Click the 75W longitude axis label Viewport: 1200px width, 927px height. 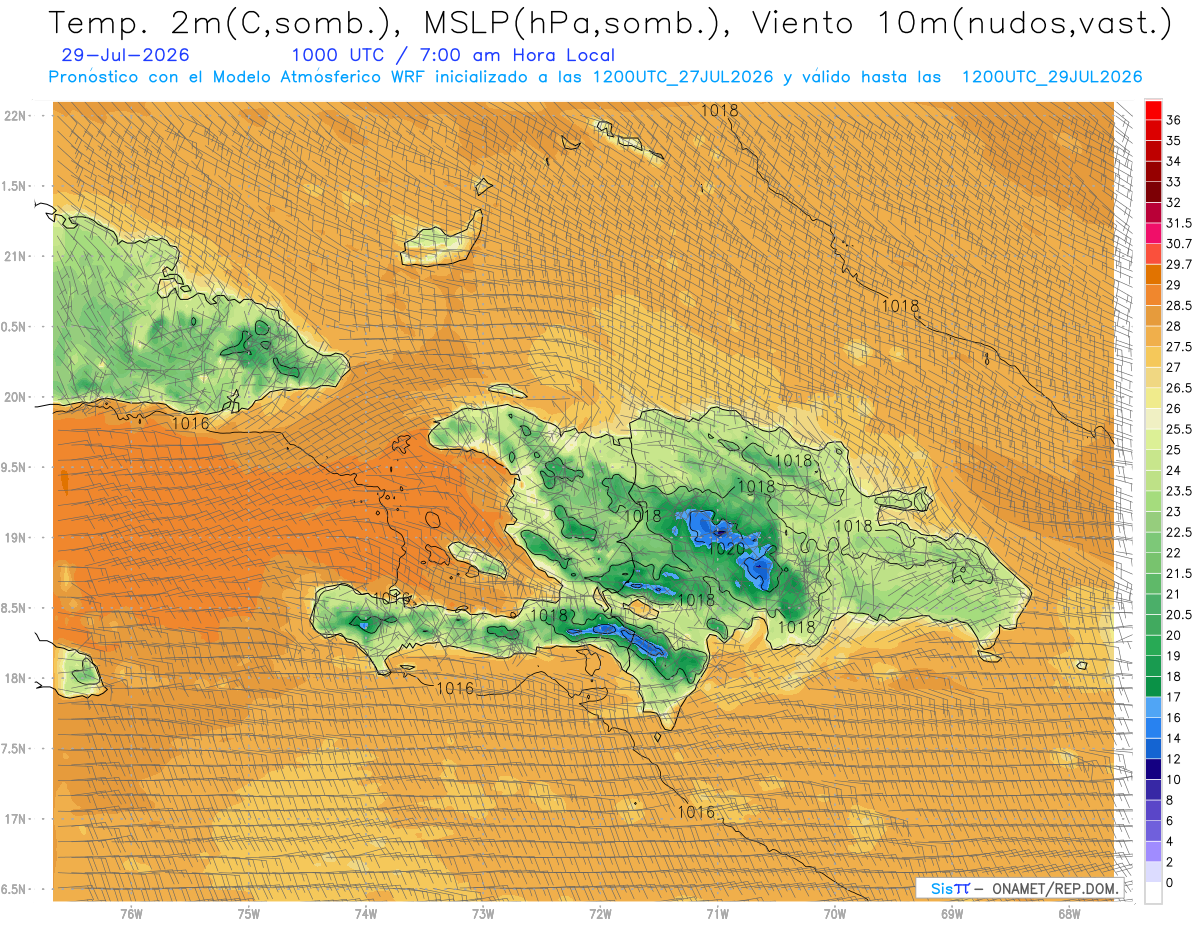248,914
